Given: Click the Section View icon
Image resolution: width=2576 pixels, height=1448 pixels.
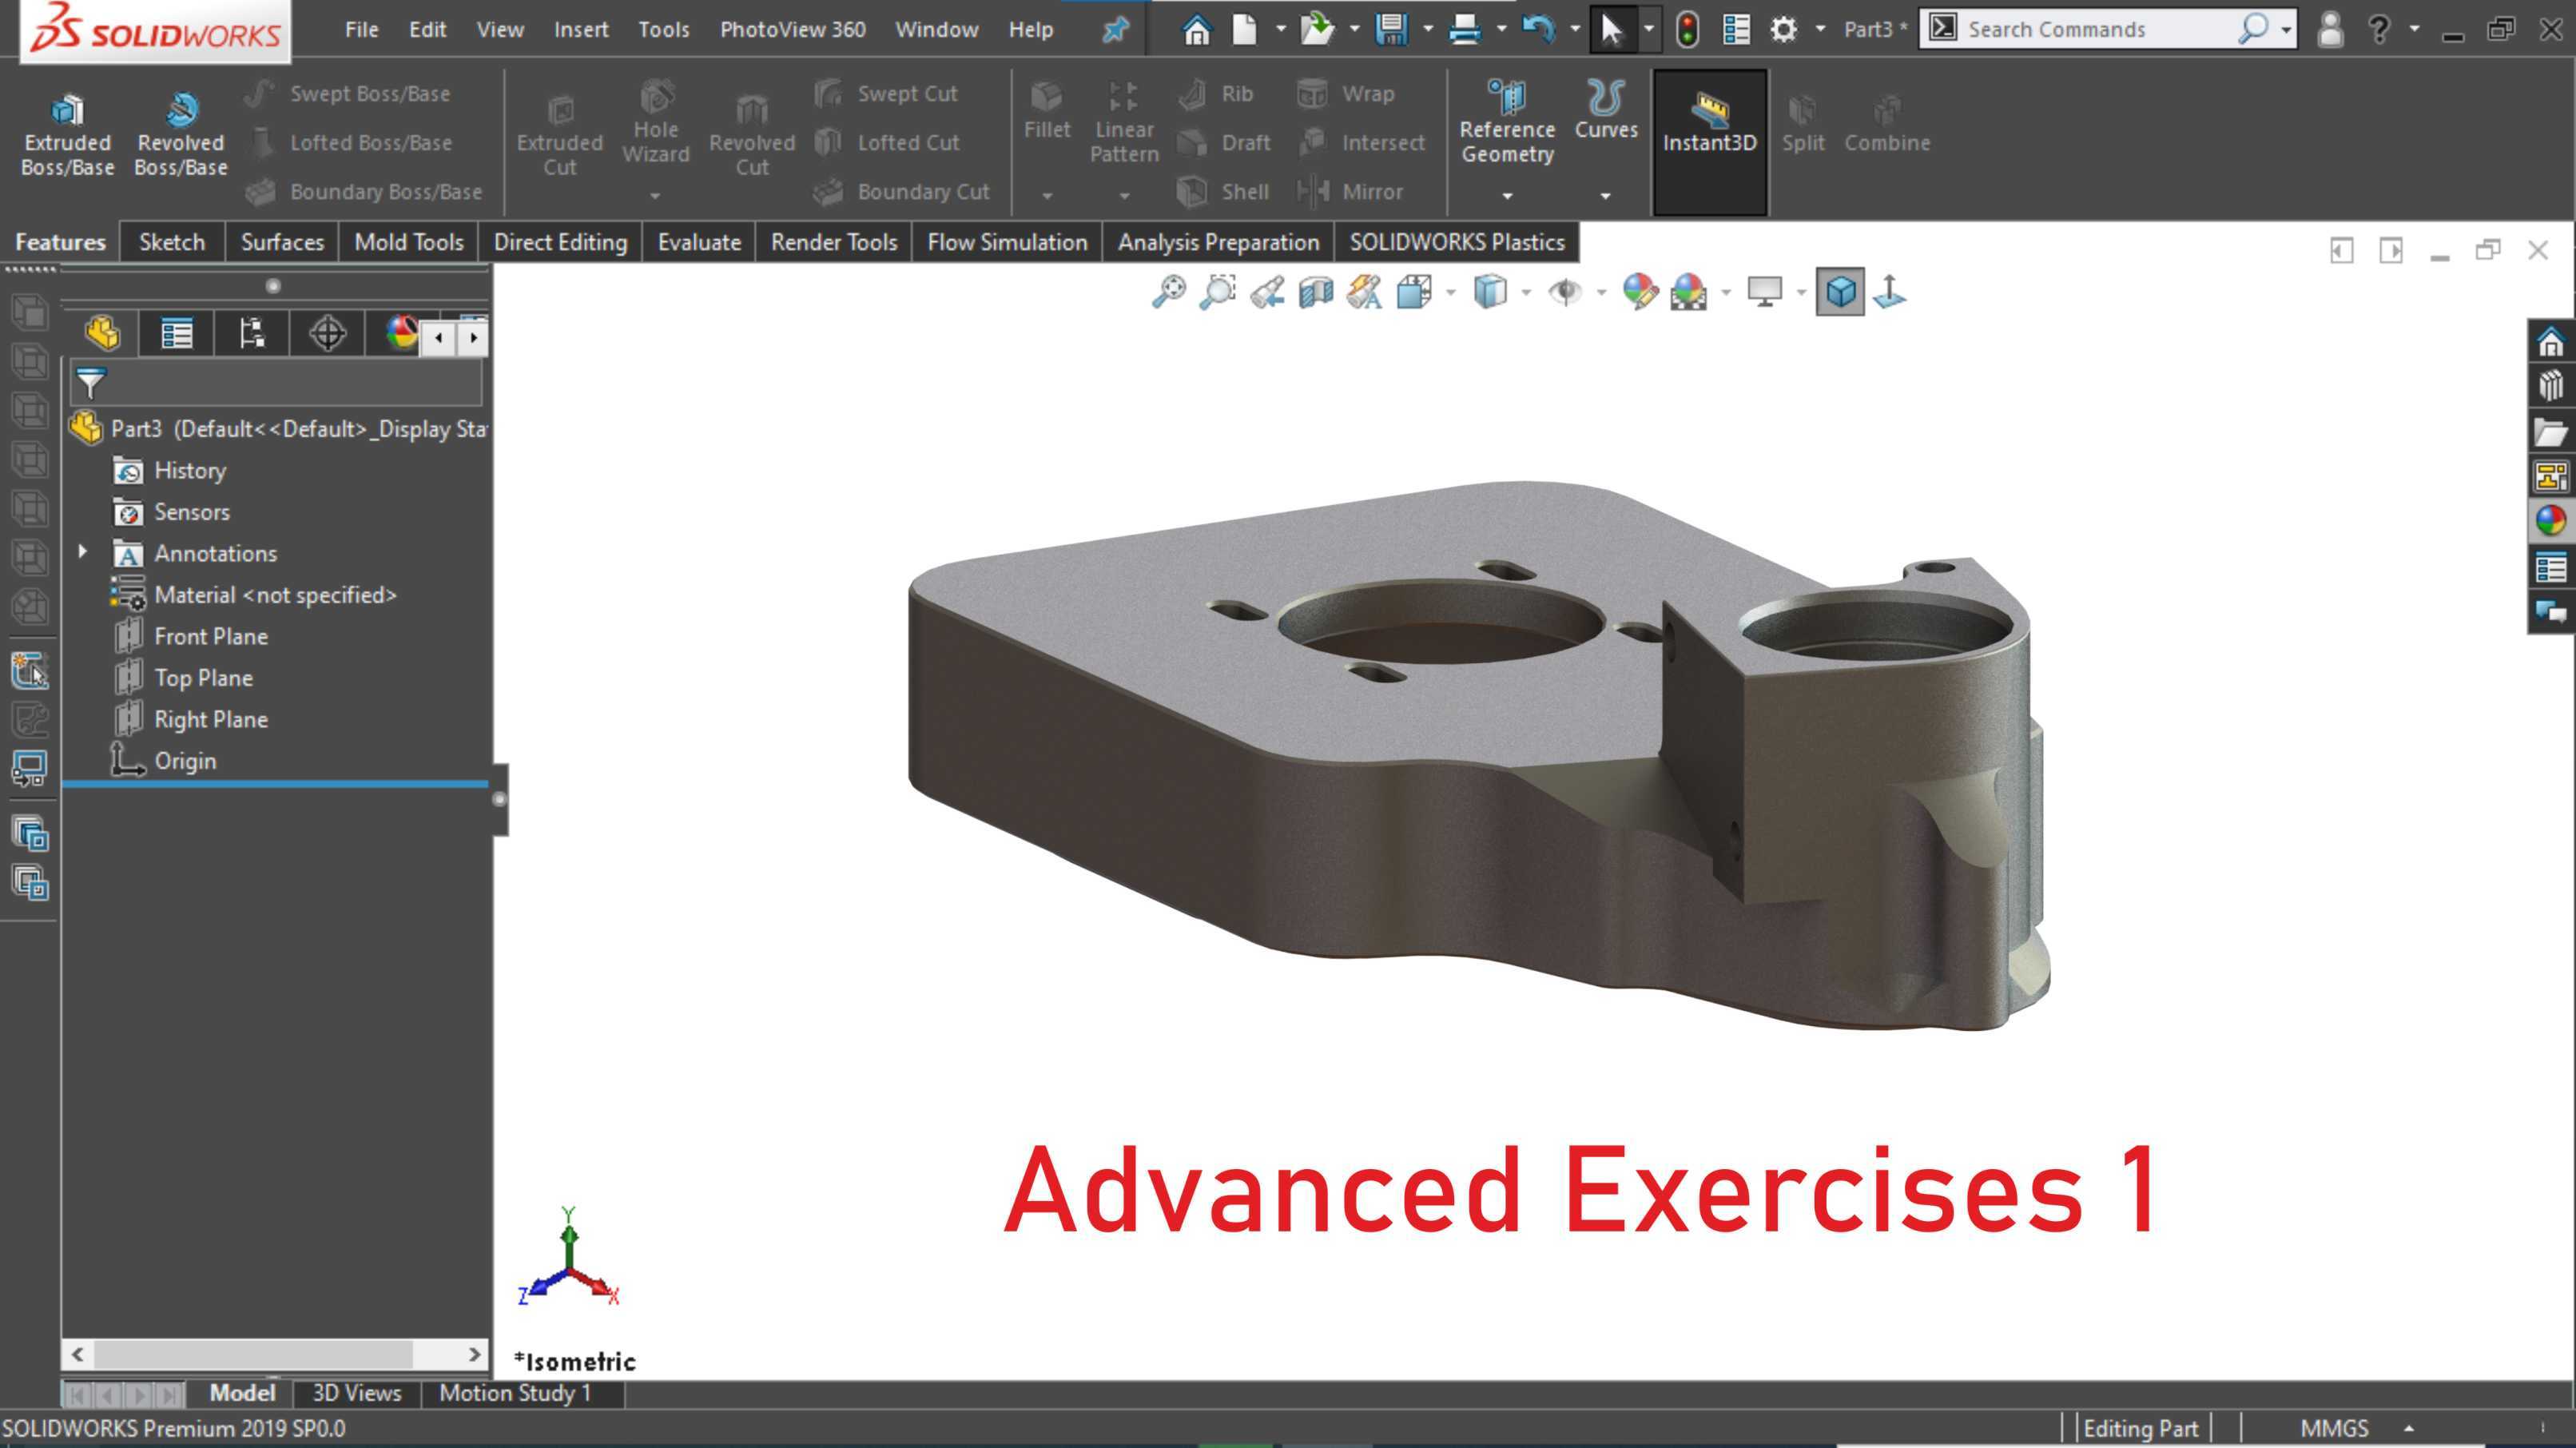Looking at the screenshot, I should tap(1315, 292).
